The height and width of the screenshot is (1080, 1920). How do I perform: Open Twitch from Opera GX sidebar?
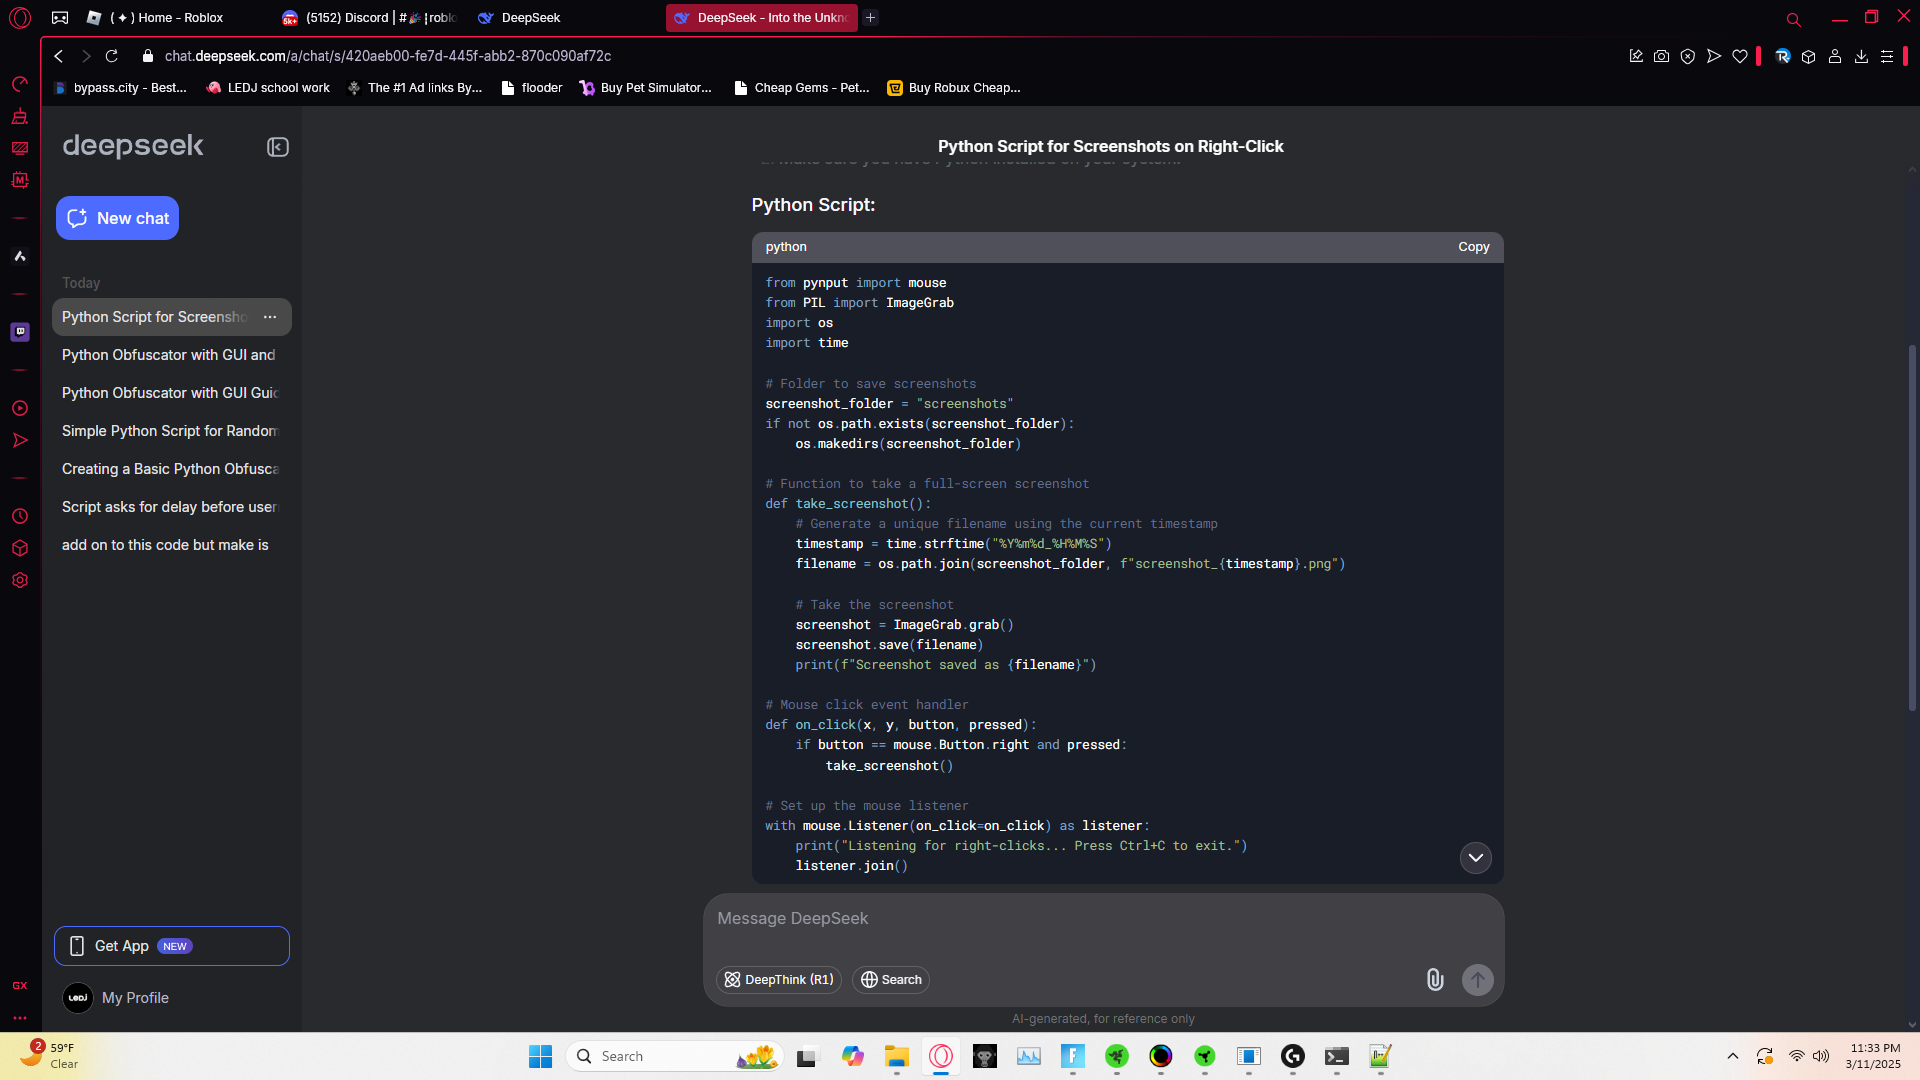20,332
